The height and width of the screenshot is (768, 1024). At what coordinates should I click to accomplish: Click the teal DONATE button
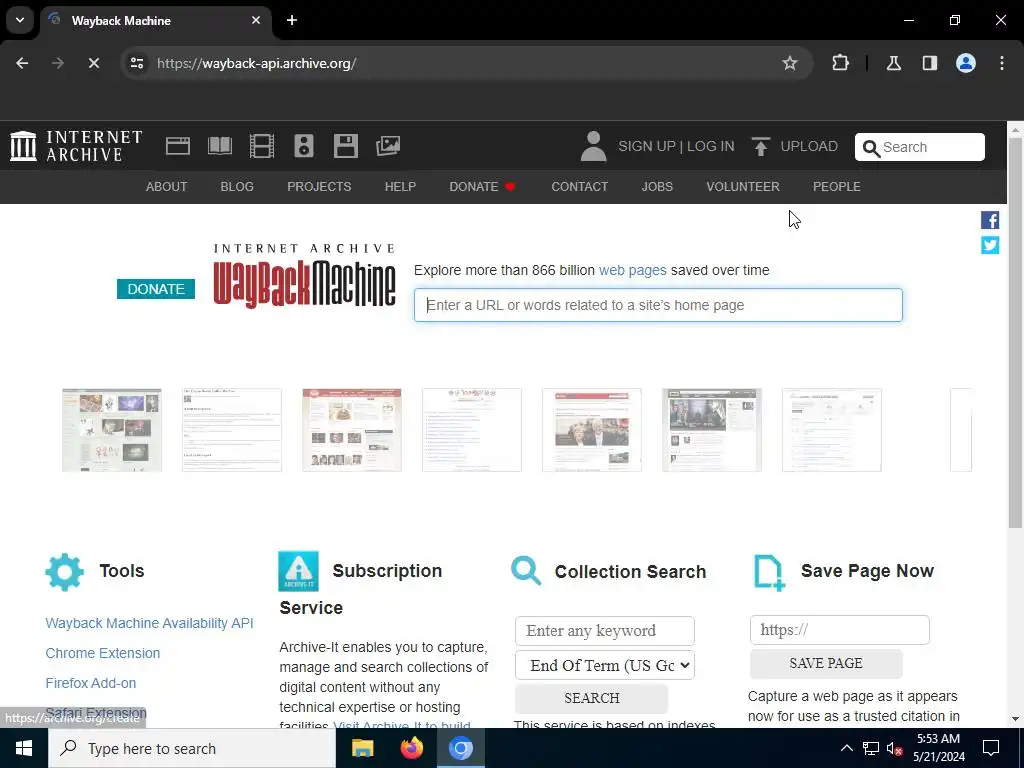[x=155, y=289]
